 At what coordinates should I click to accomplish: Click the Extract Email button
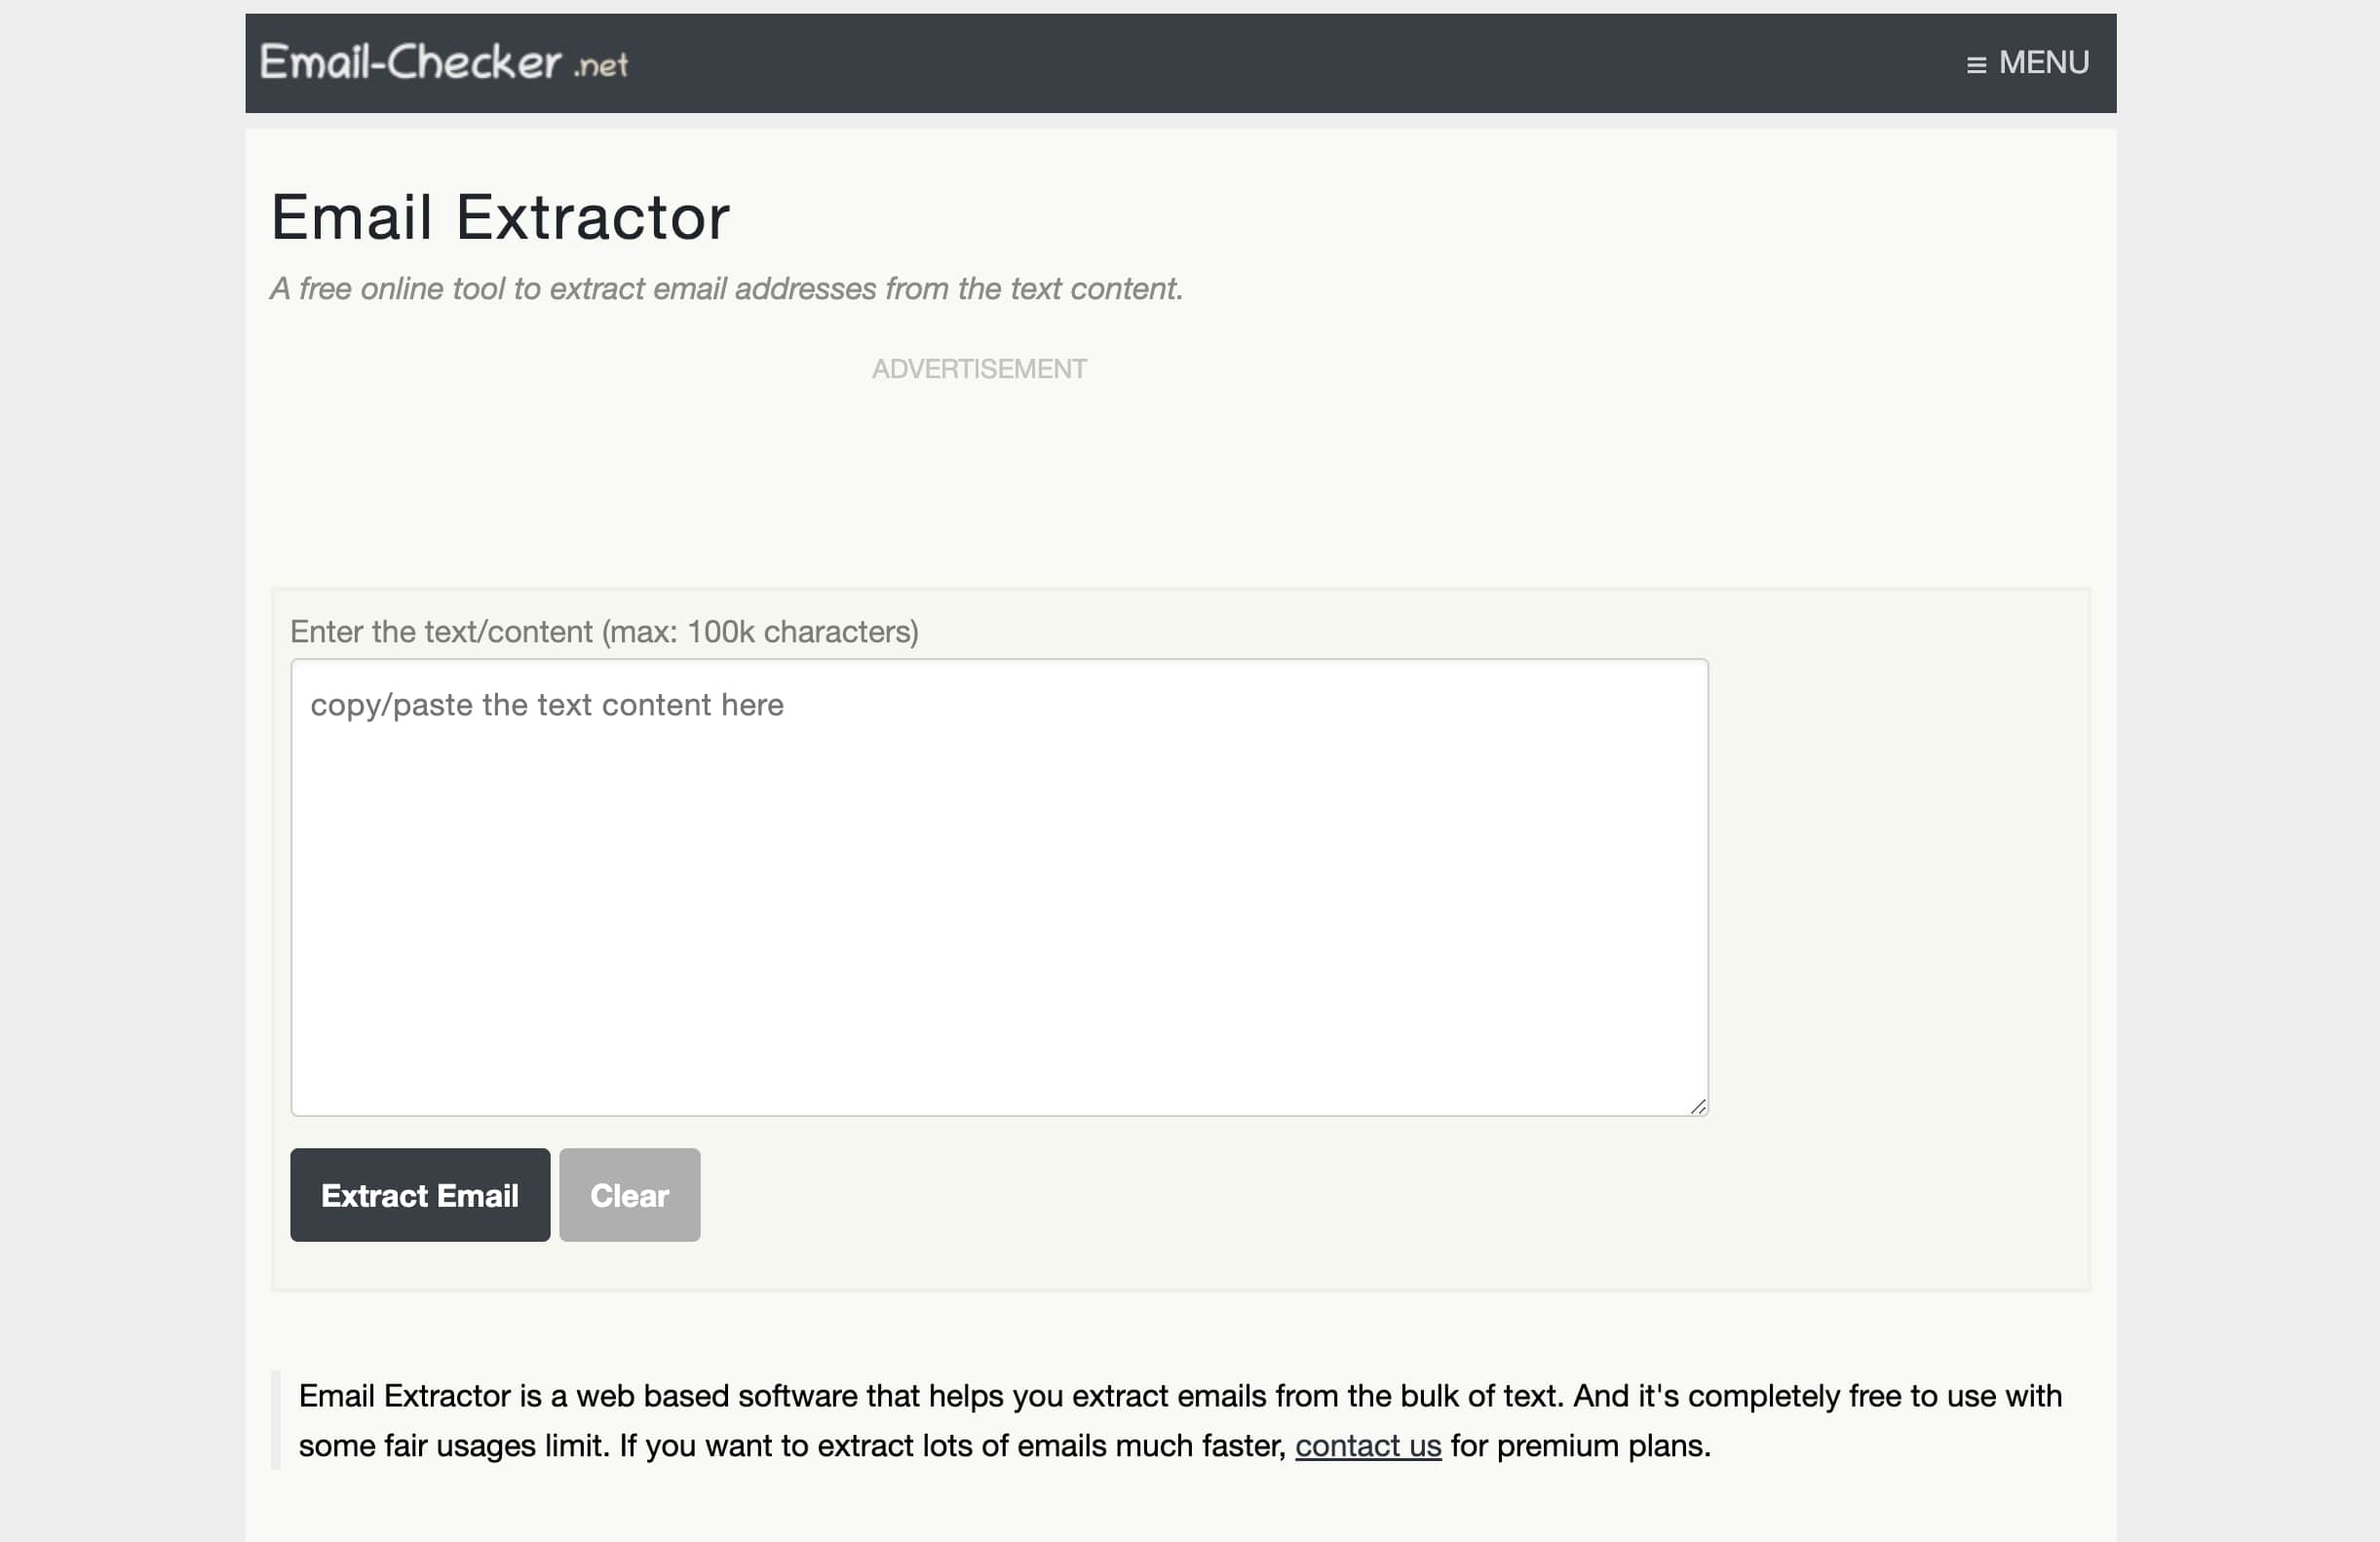pos(419,1195)
